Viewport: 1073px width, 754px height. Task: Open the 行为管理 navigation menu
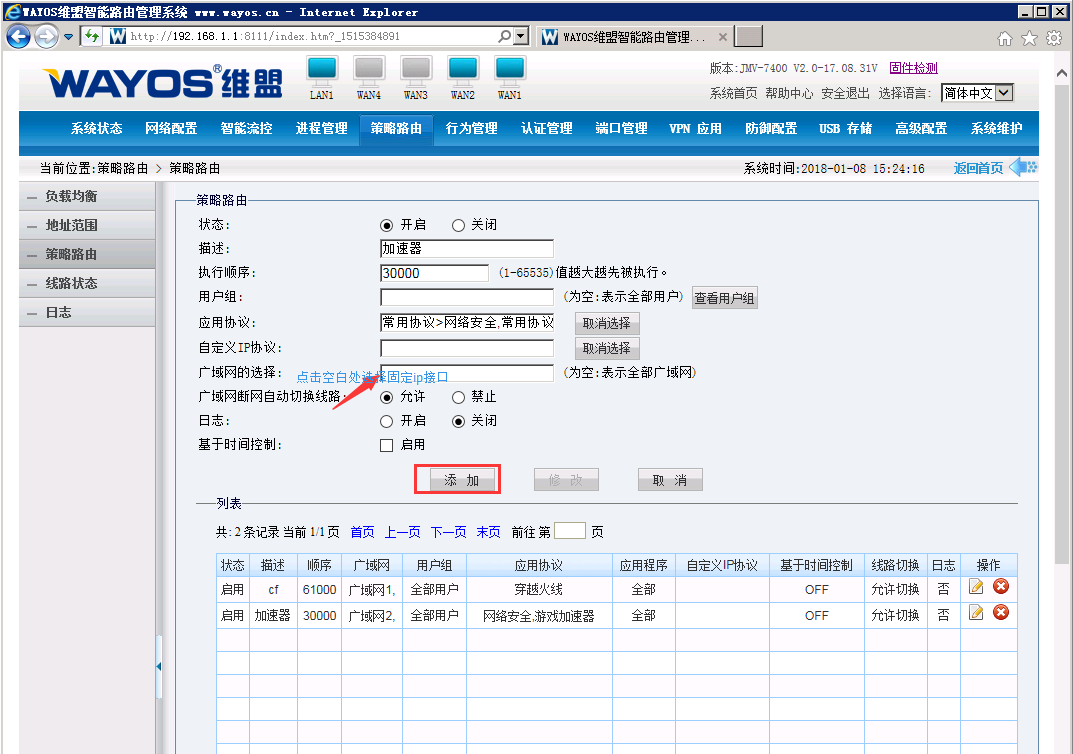[x=471, y=129]
